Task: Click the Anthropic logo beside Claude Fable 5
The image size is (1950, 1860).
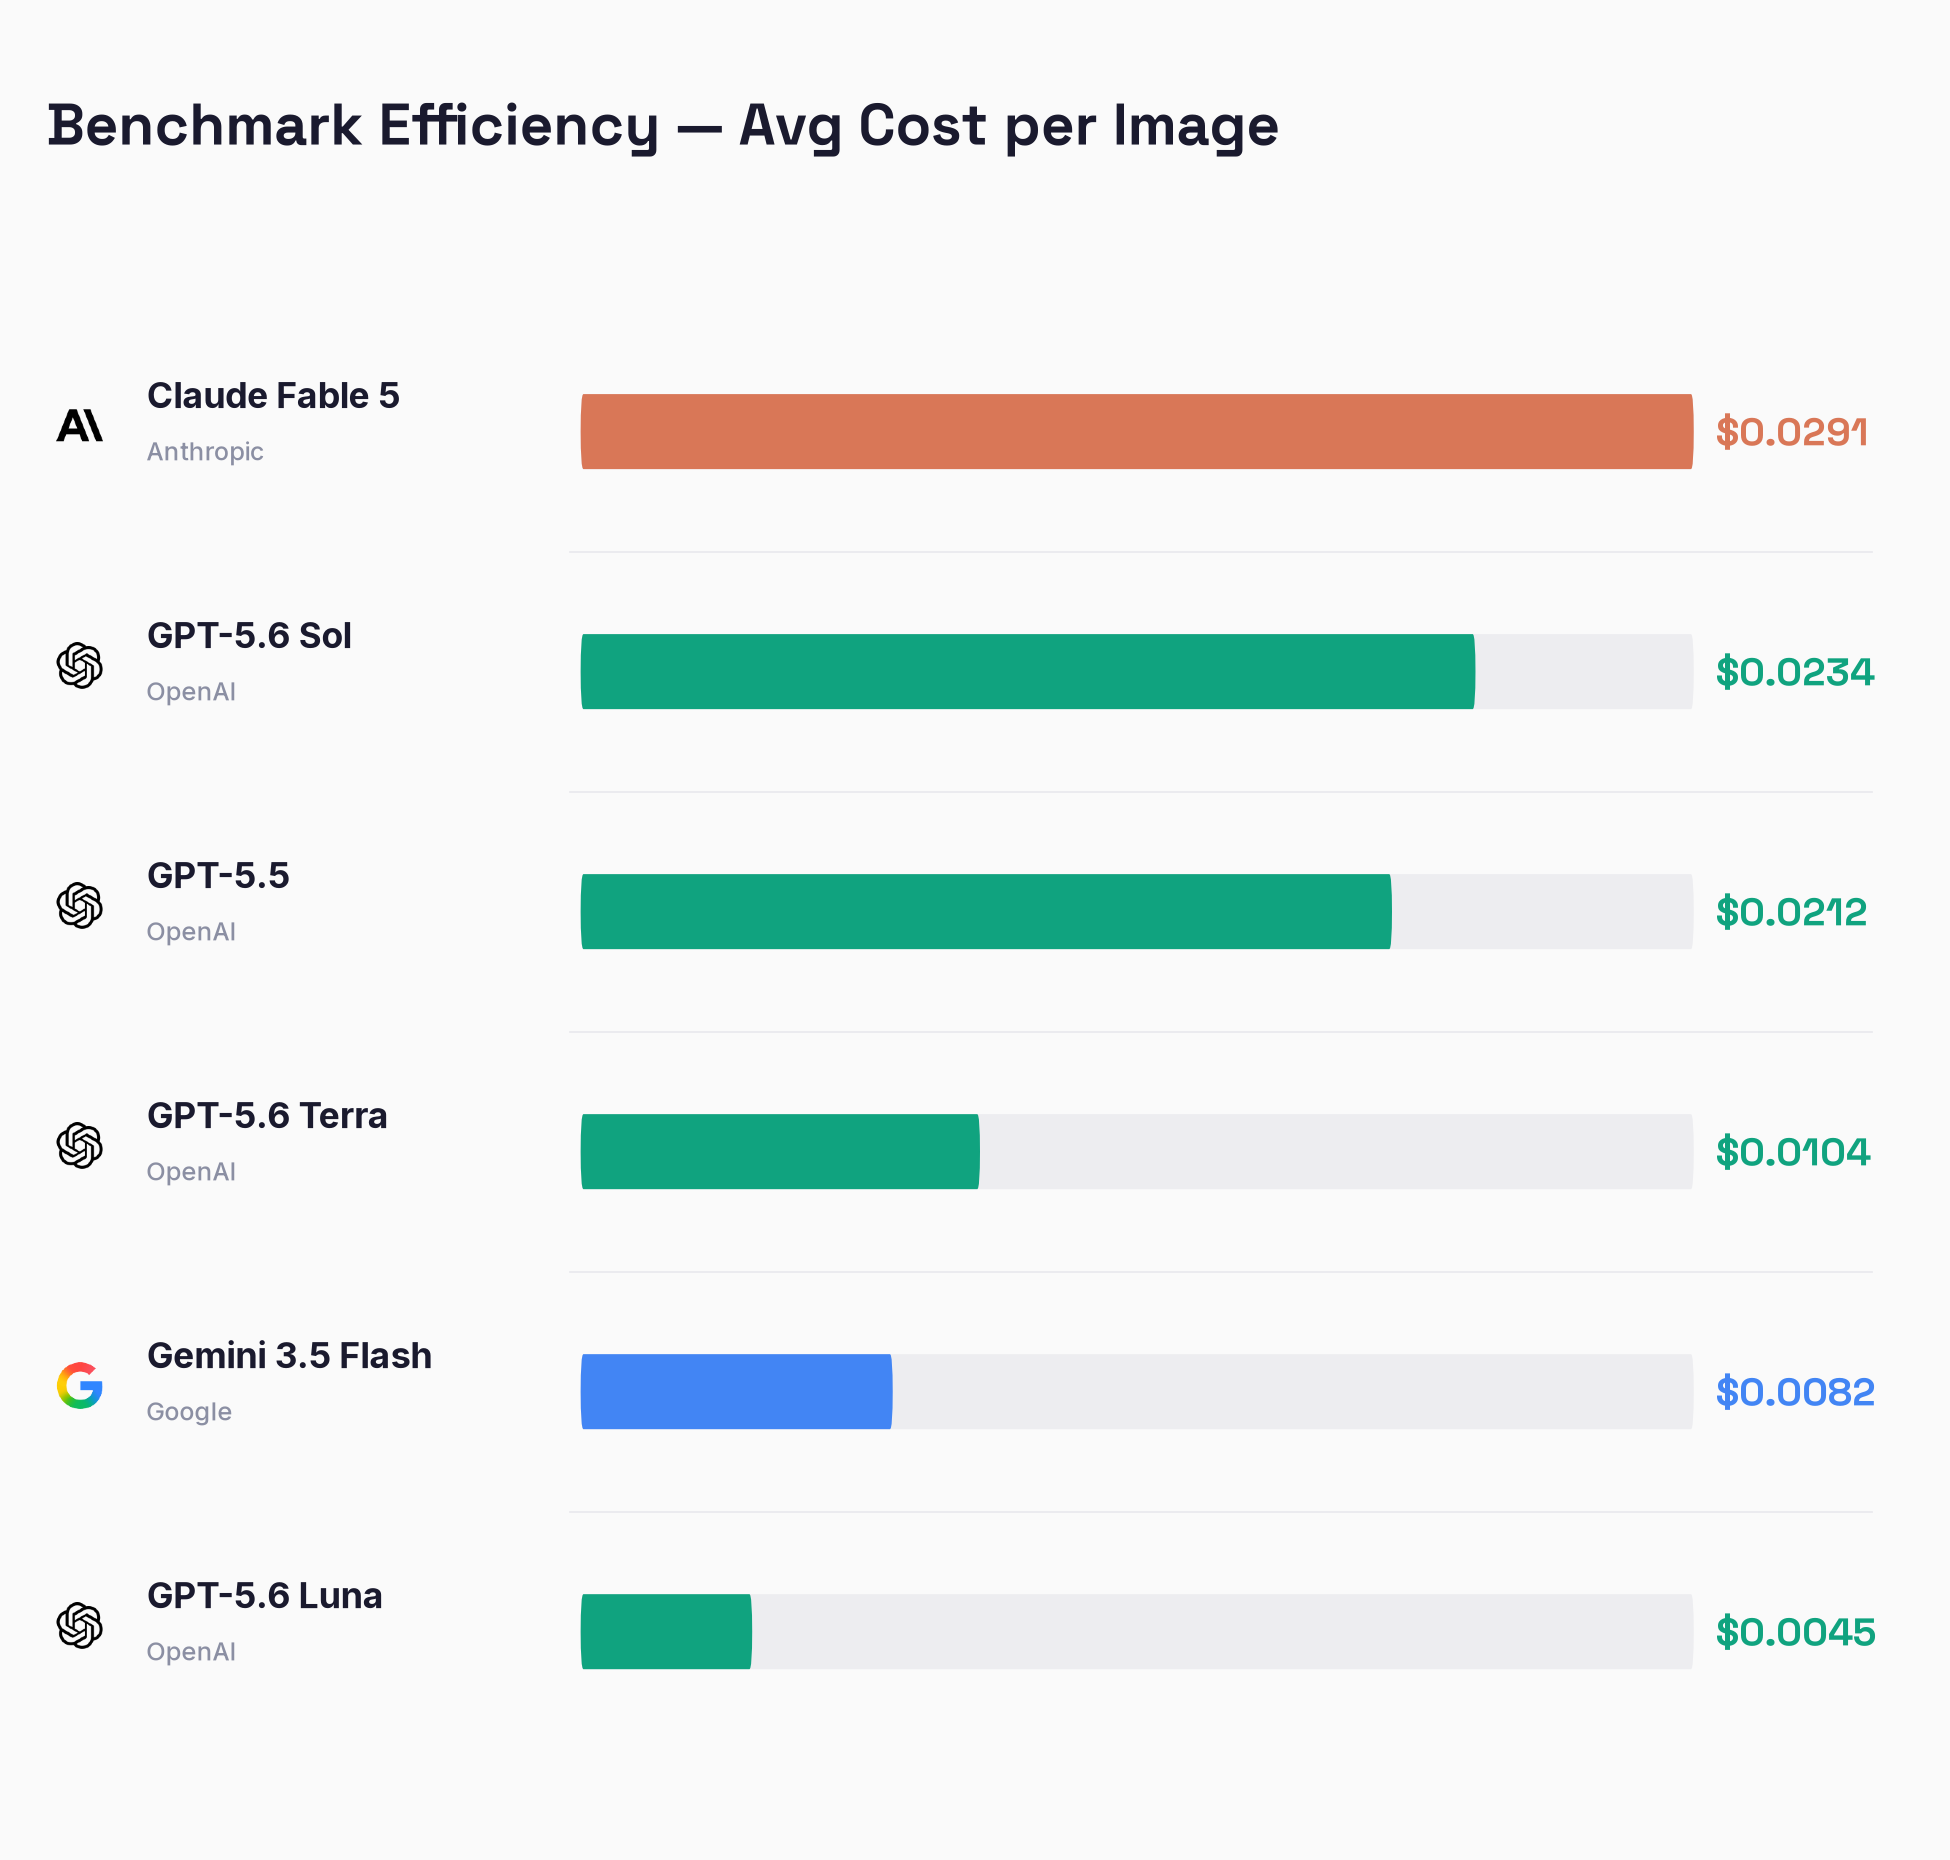Action: [x=80, y=426]
